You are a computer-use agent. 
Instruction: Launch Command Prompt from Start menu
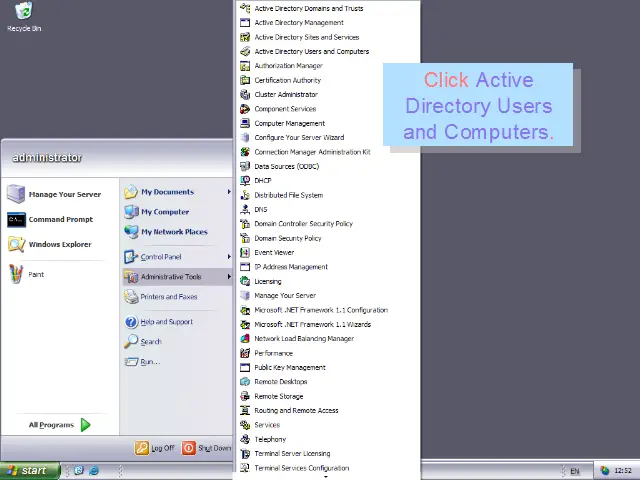(59, 220)
